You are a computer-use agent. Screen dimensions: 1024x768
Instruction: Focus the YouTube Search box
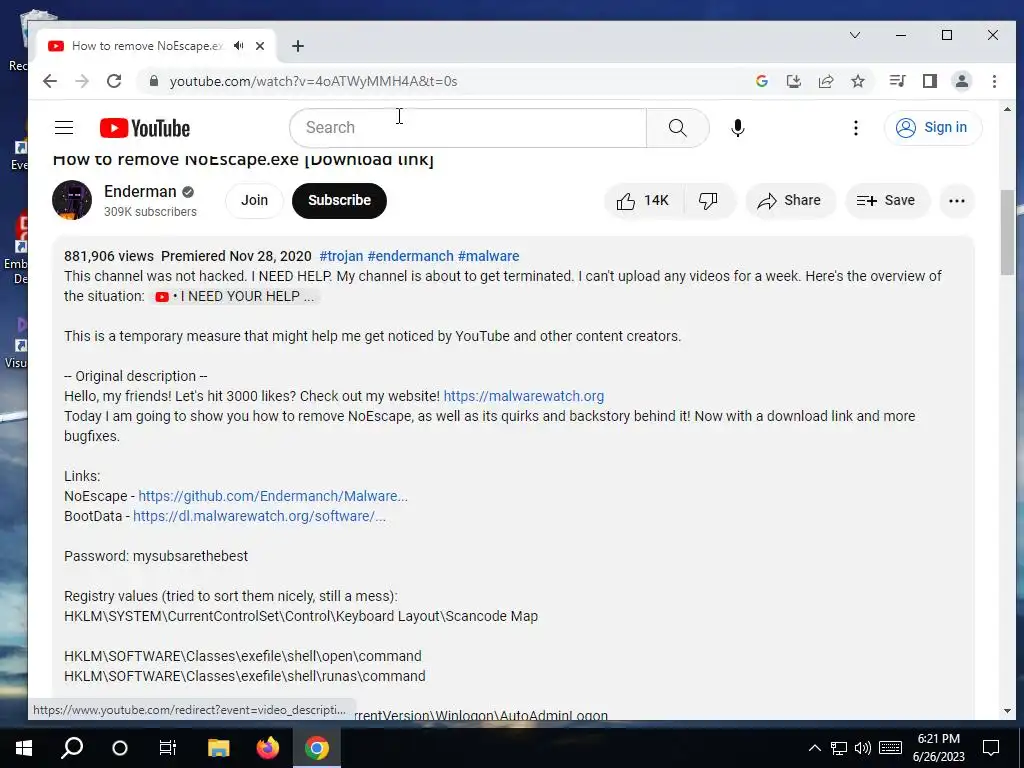(468, 128)
